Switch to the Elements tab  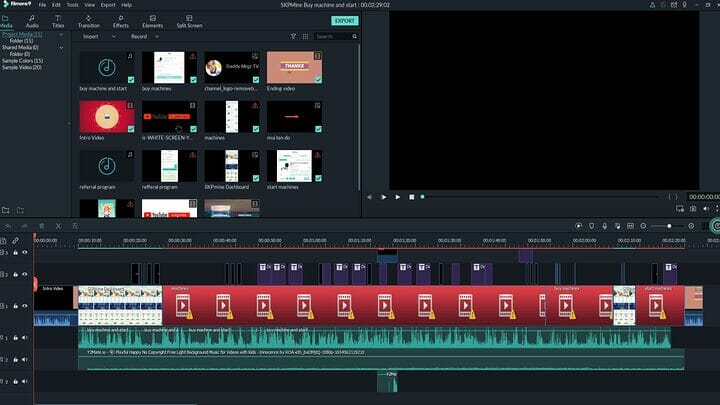152,22
